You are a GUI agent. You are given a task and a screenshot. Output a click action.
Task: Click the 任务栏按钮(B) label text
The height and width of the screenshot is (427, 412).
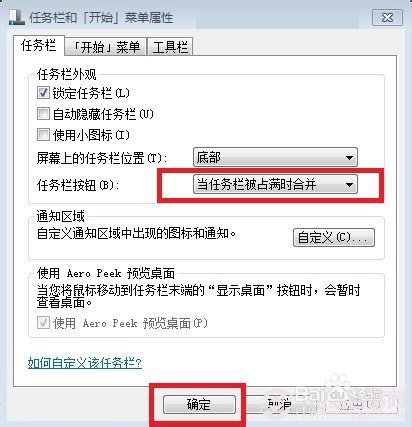tap(78, 185)
